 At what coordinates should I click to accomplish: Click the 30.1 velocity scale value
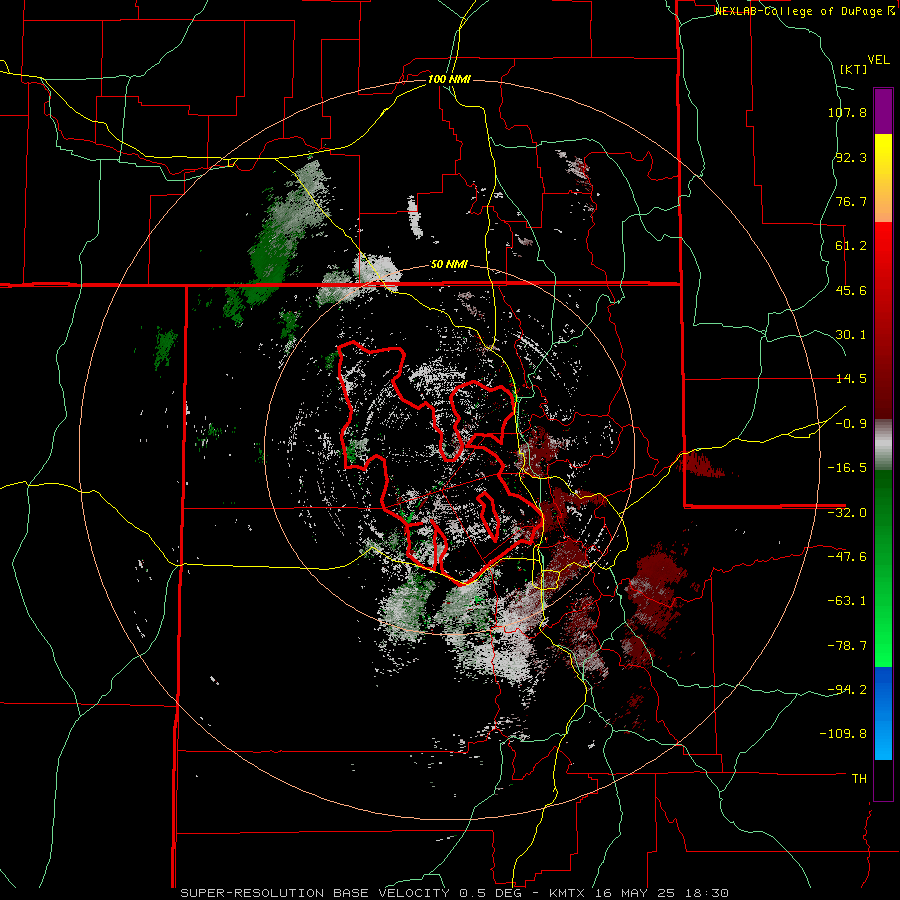click(x=851, y=335)
